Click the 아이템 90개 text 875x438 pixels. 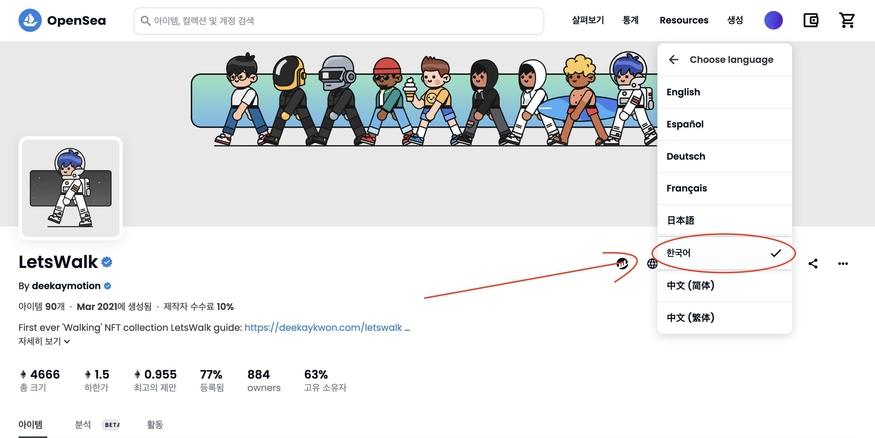coord(42,307)
